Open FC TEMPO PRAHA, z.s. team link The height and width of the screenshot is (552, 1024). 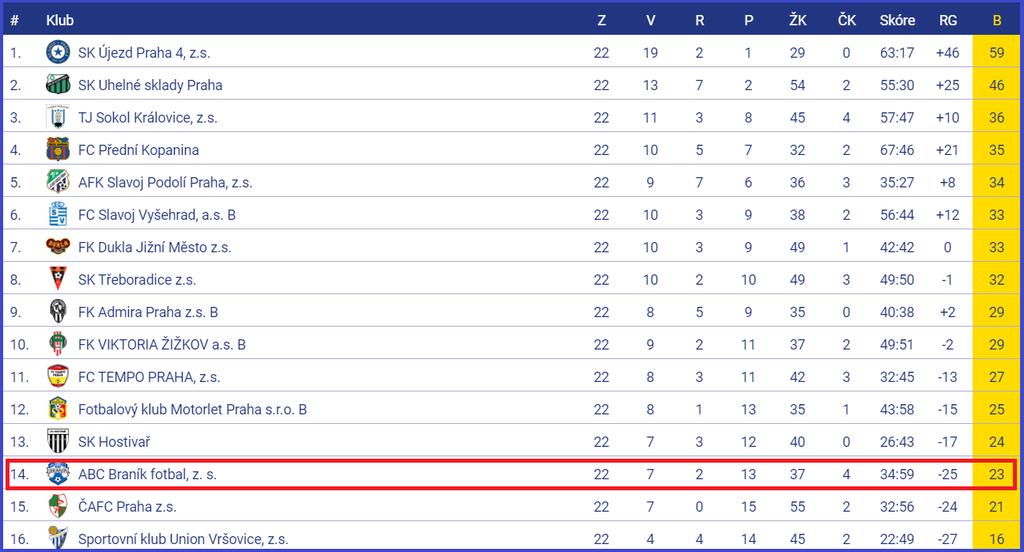(x=149, y=377)
